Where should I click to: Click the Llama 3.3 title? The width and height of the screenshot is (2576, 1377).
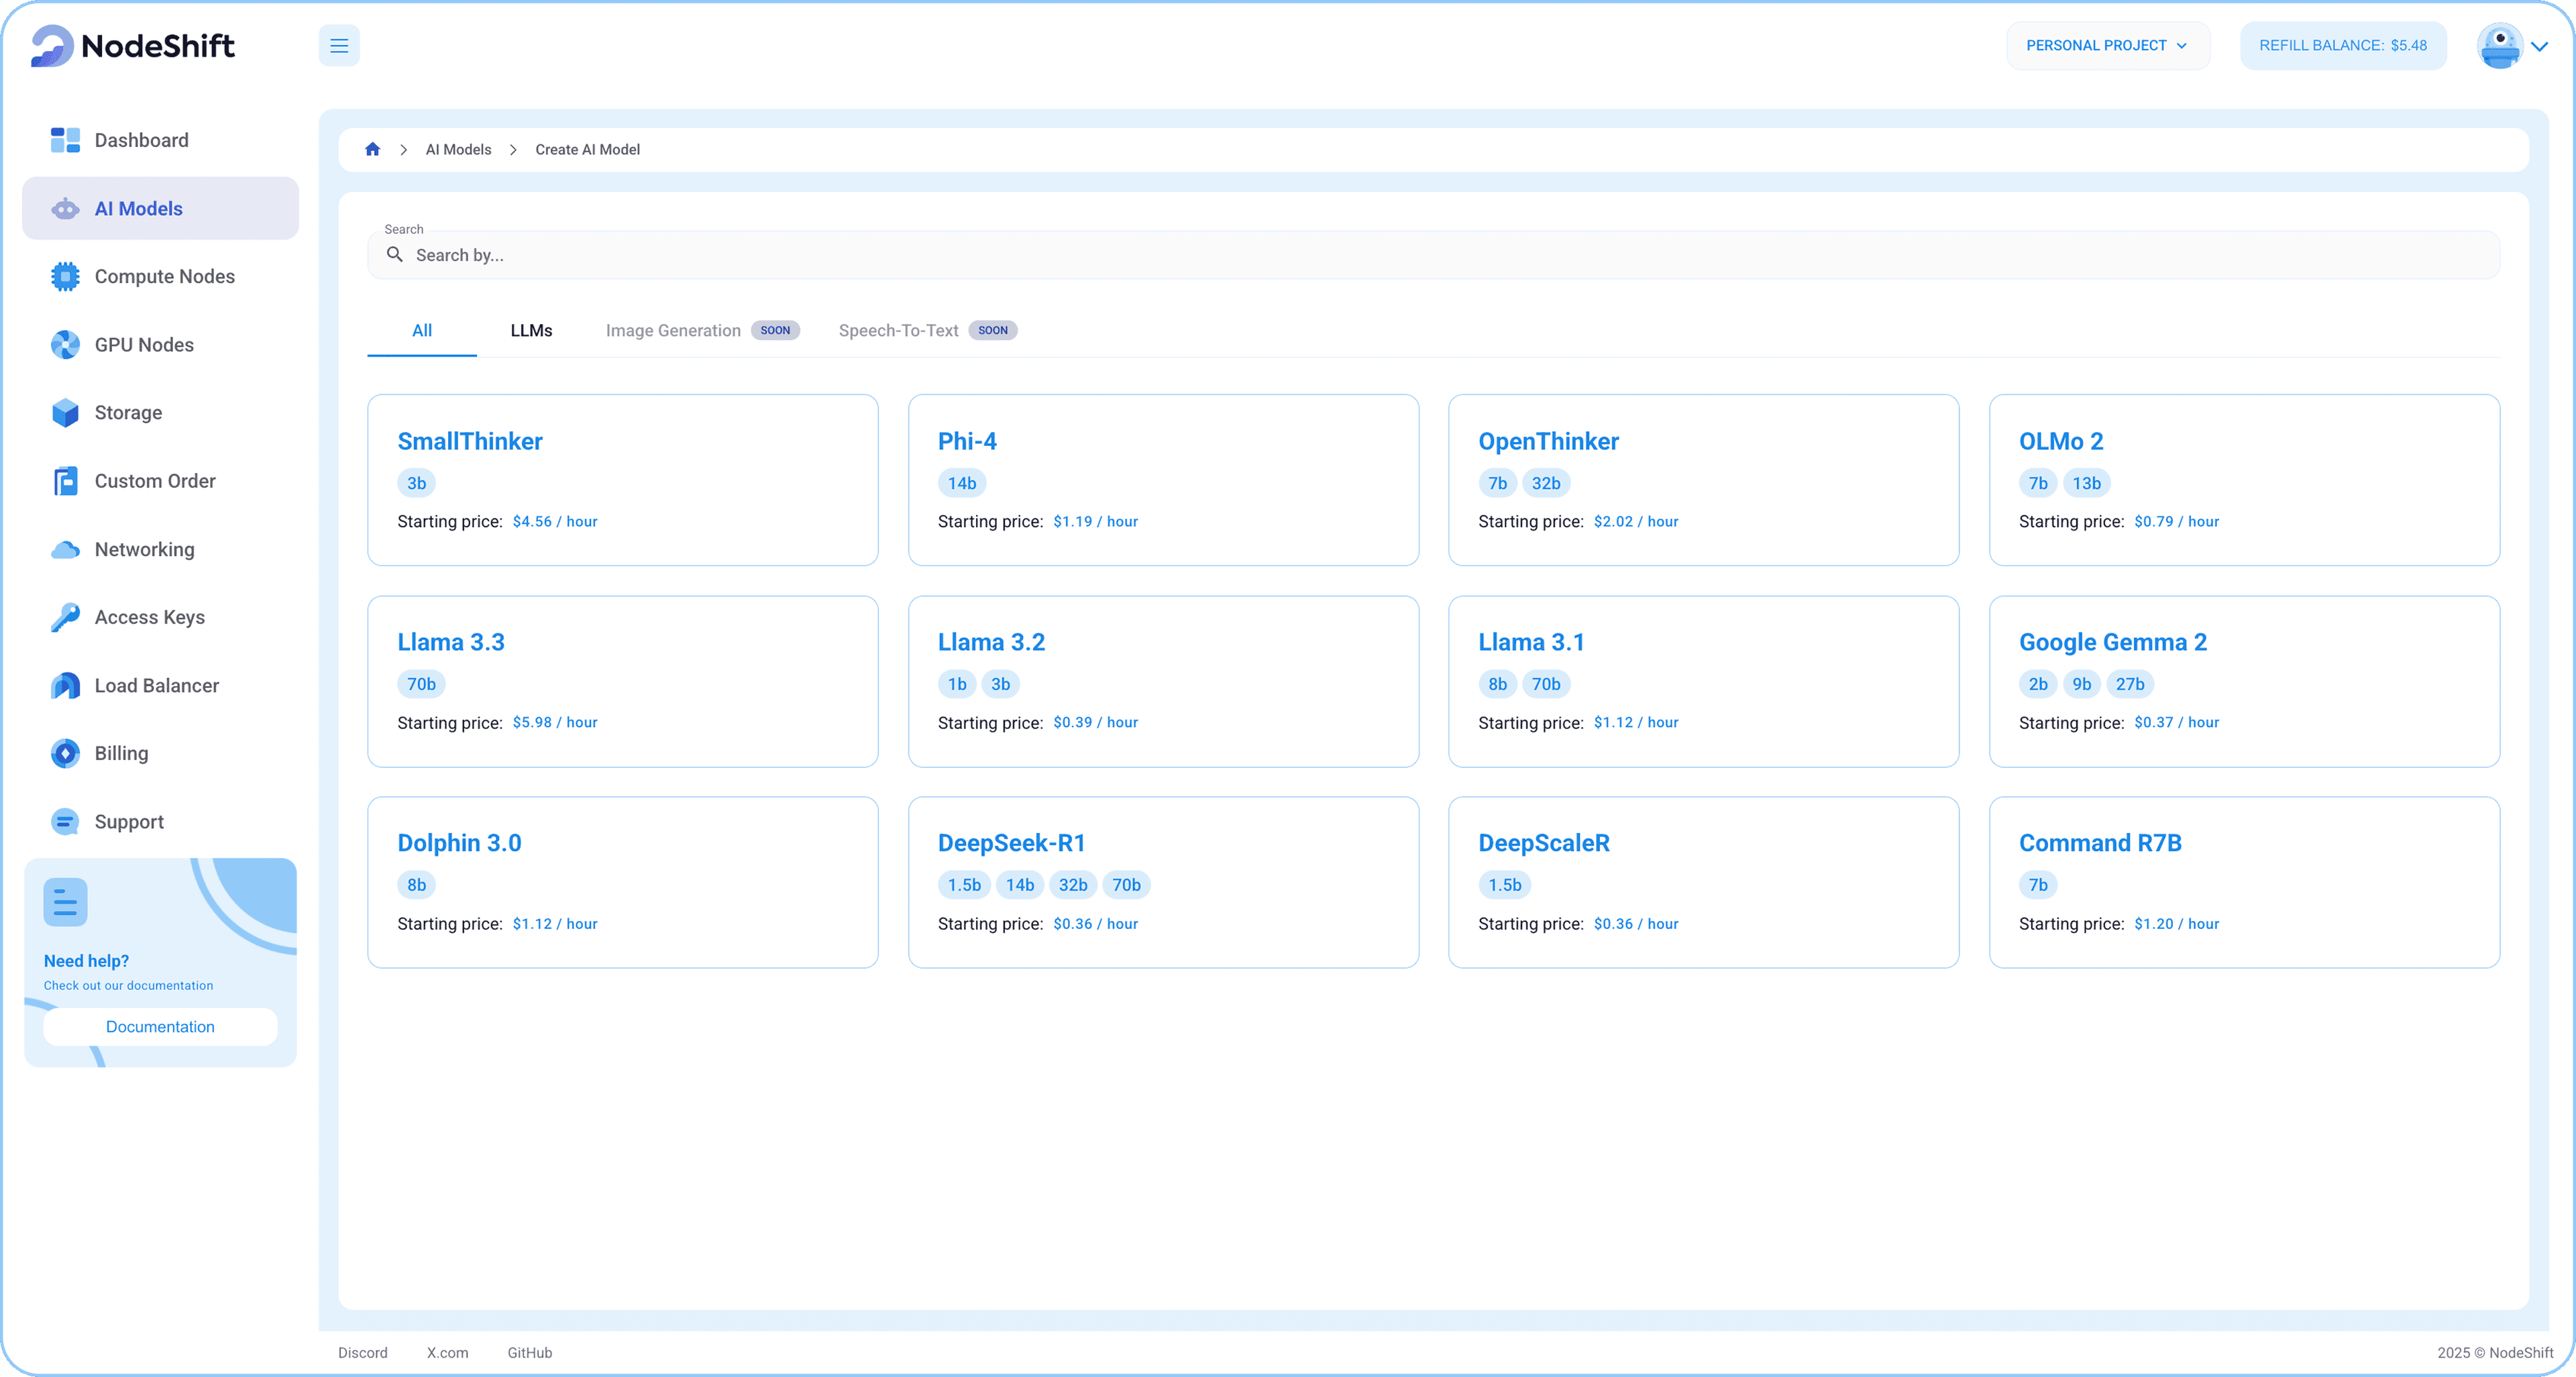click(x=450, y=642)
